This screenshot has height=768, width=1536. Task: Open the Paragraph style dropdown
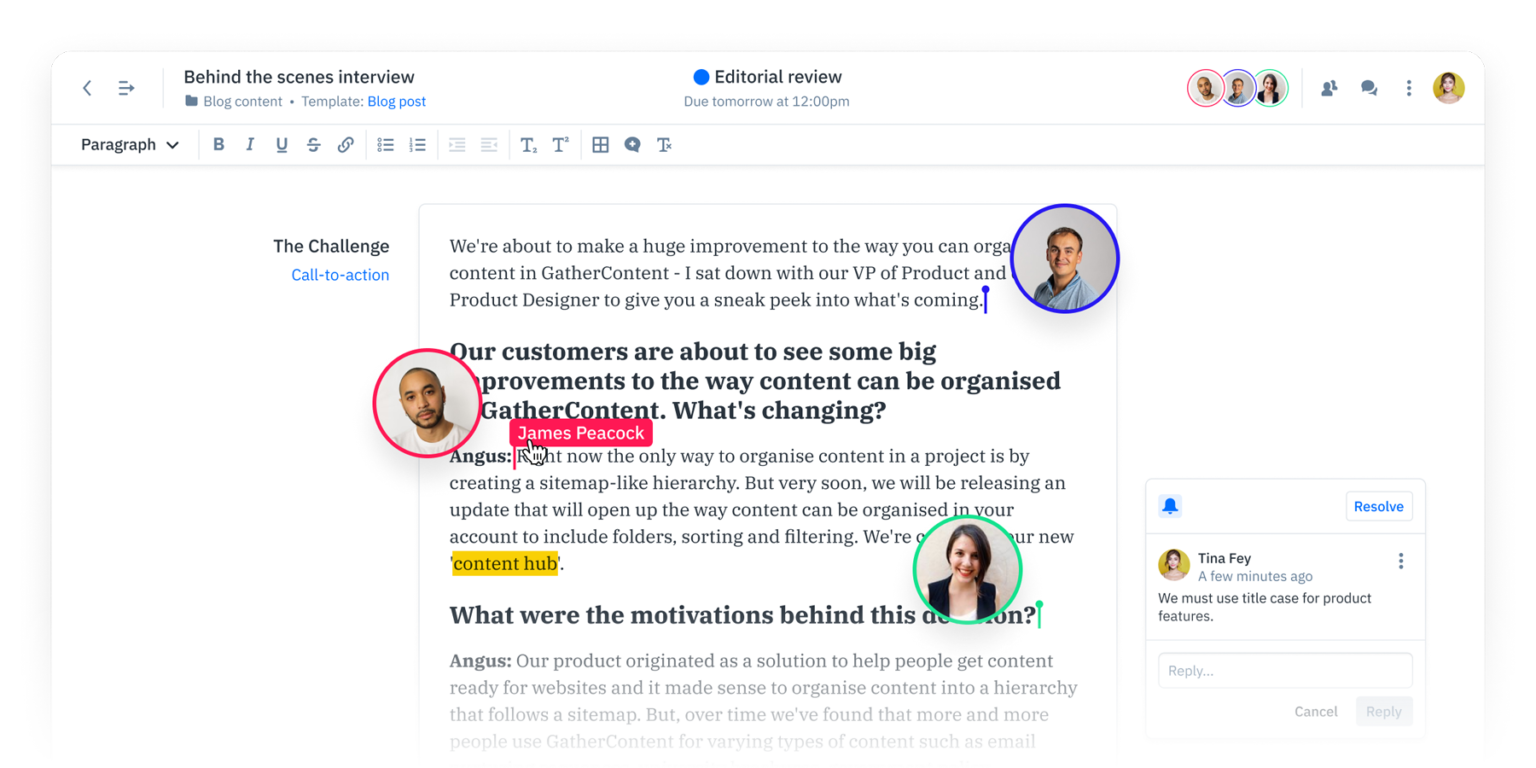[x=128, y=145]
